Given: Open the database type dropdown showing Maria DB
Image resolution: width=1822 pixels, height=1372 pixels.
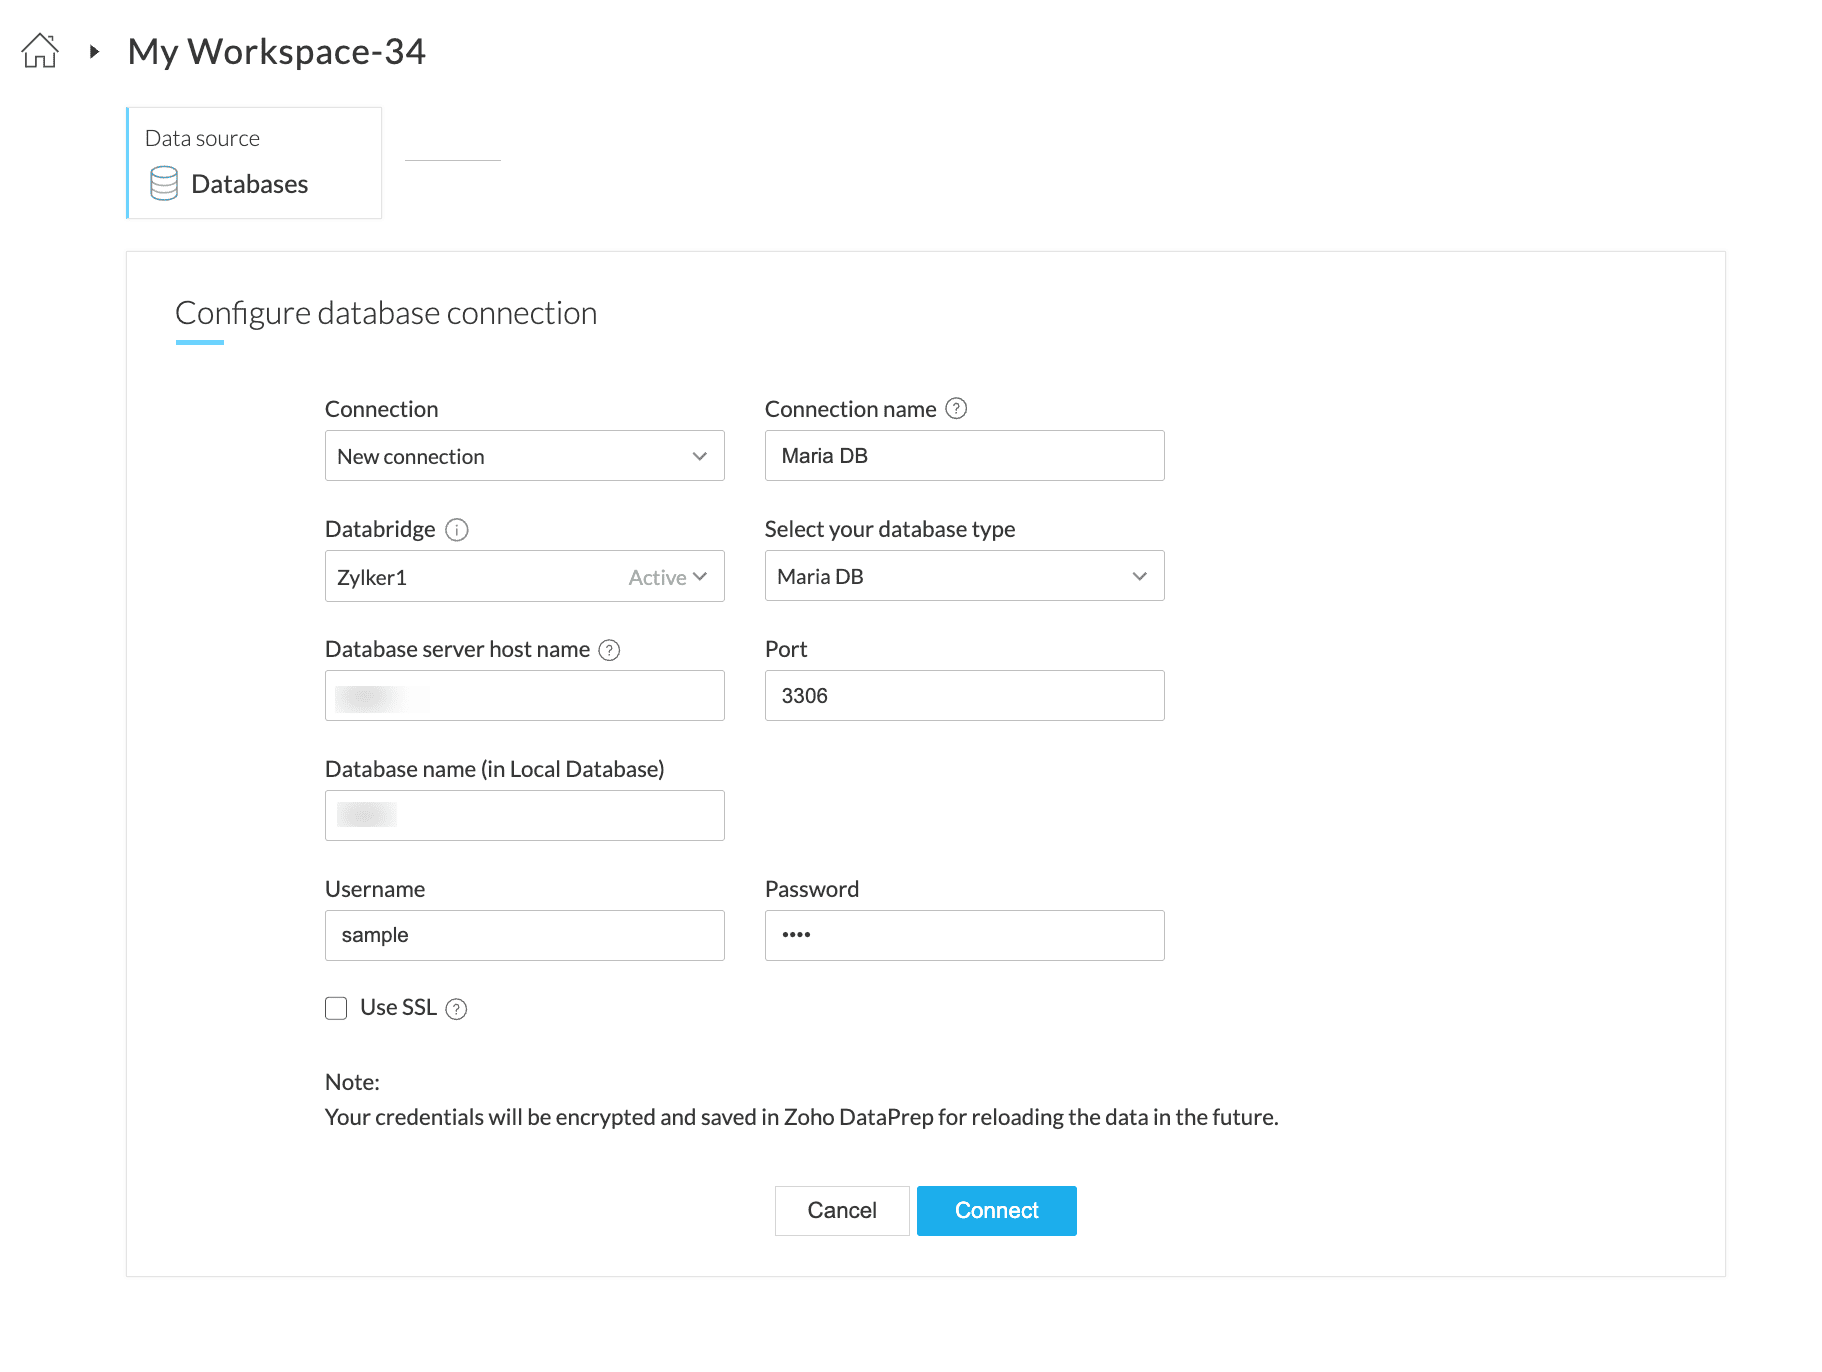Looking at the screenshot, I should 964,576.
